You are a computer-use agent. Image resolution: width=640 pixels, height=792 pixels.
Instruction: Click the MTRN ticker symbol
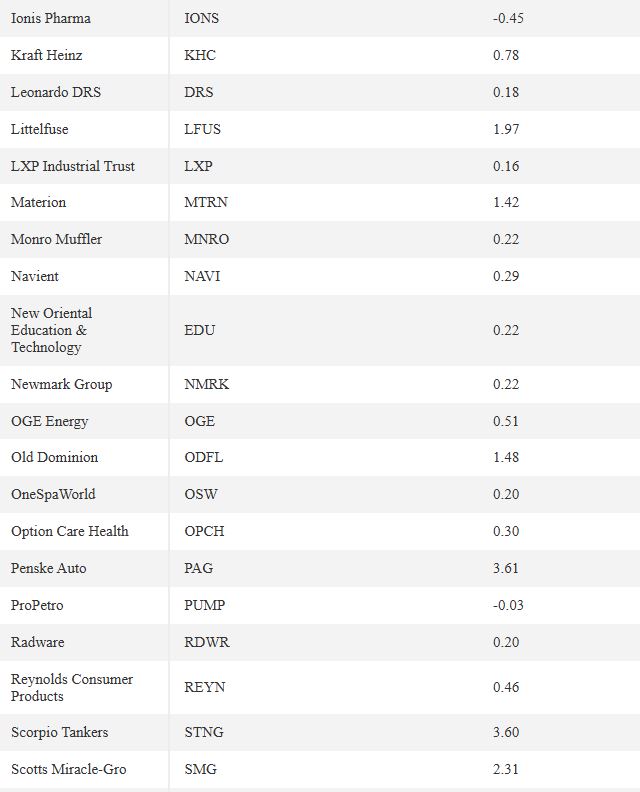tap(206, 202)
